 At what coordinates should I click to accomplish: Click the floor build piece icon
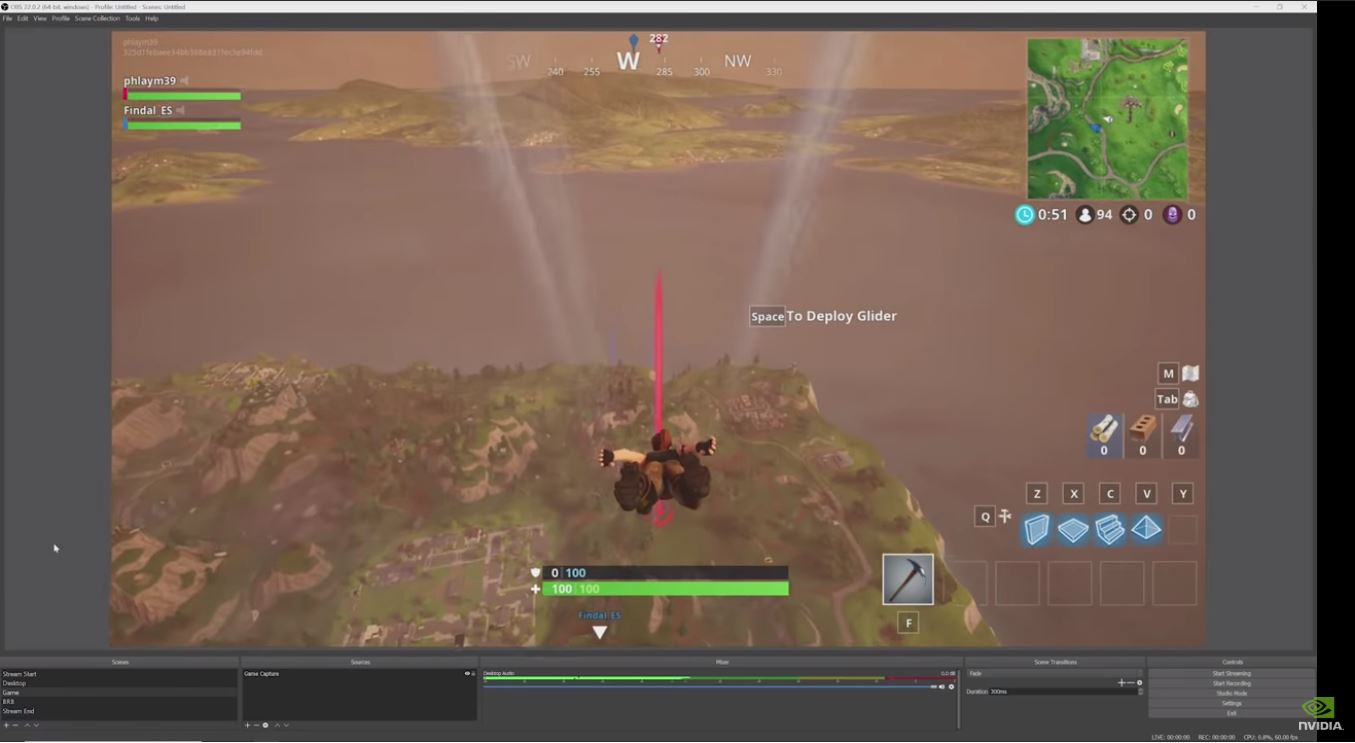click(x=1073, y=529)
